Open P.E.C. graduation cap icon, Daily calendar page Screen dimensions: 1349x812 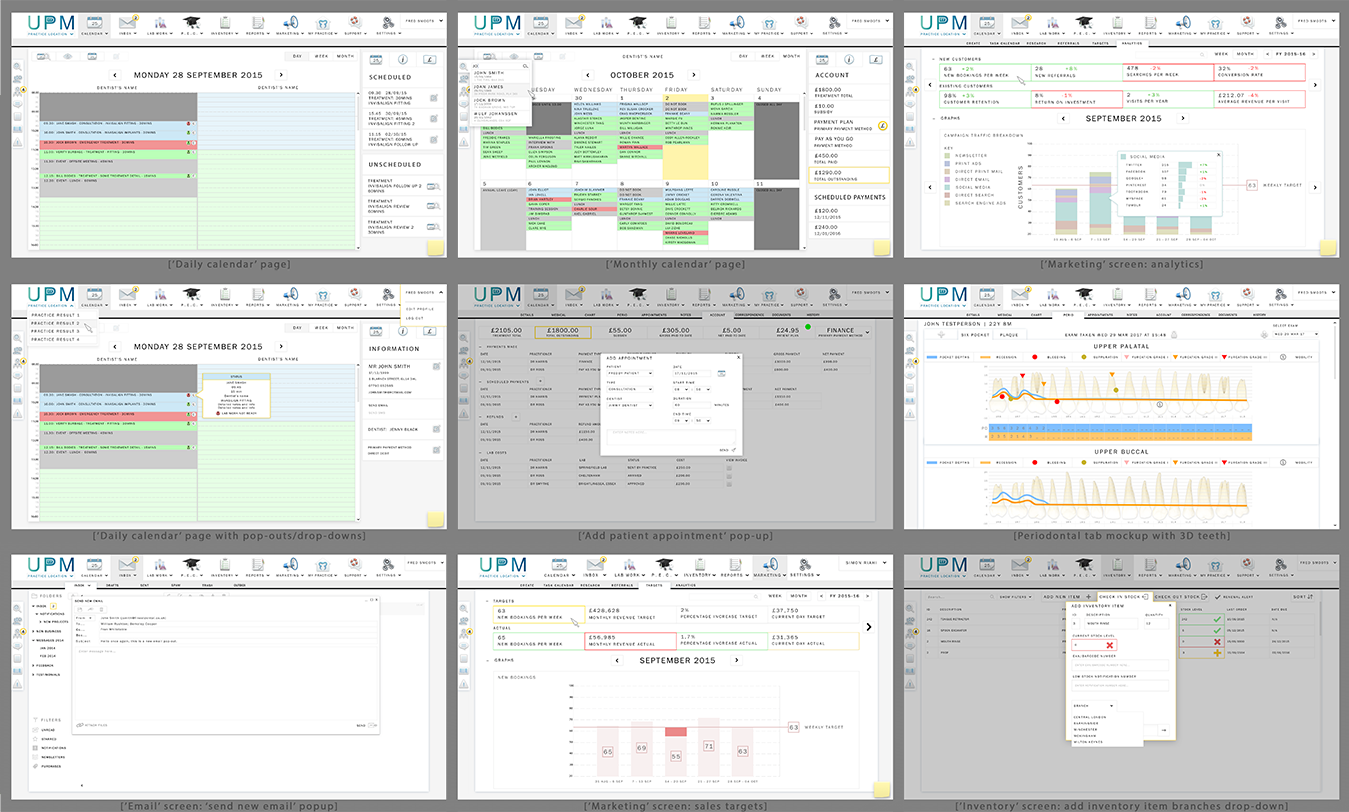[192, 22]
